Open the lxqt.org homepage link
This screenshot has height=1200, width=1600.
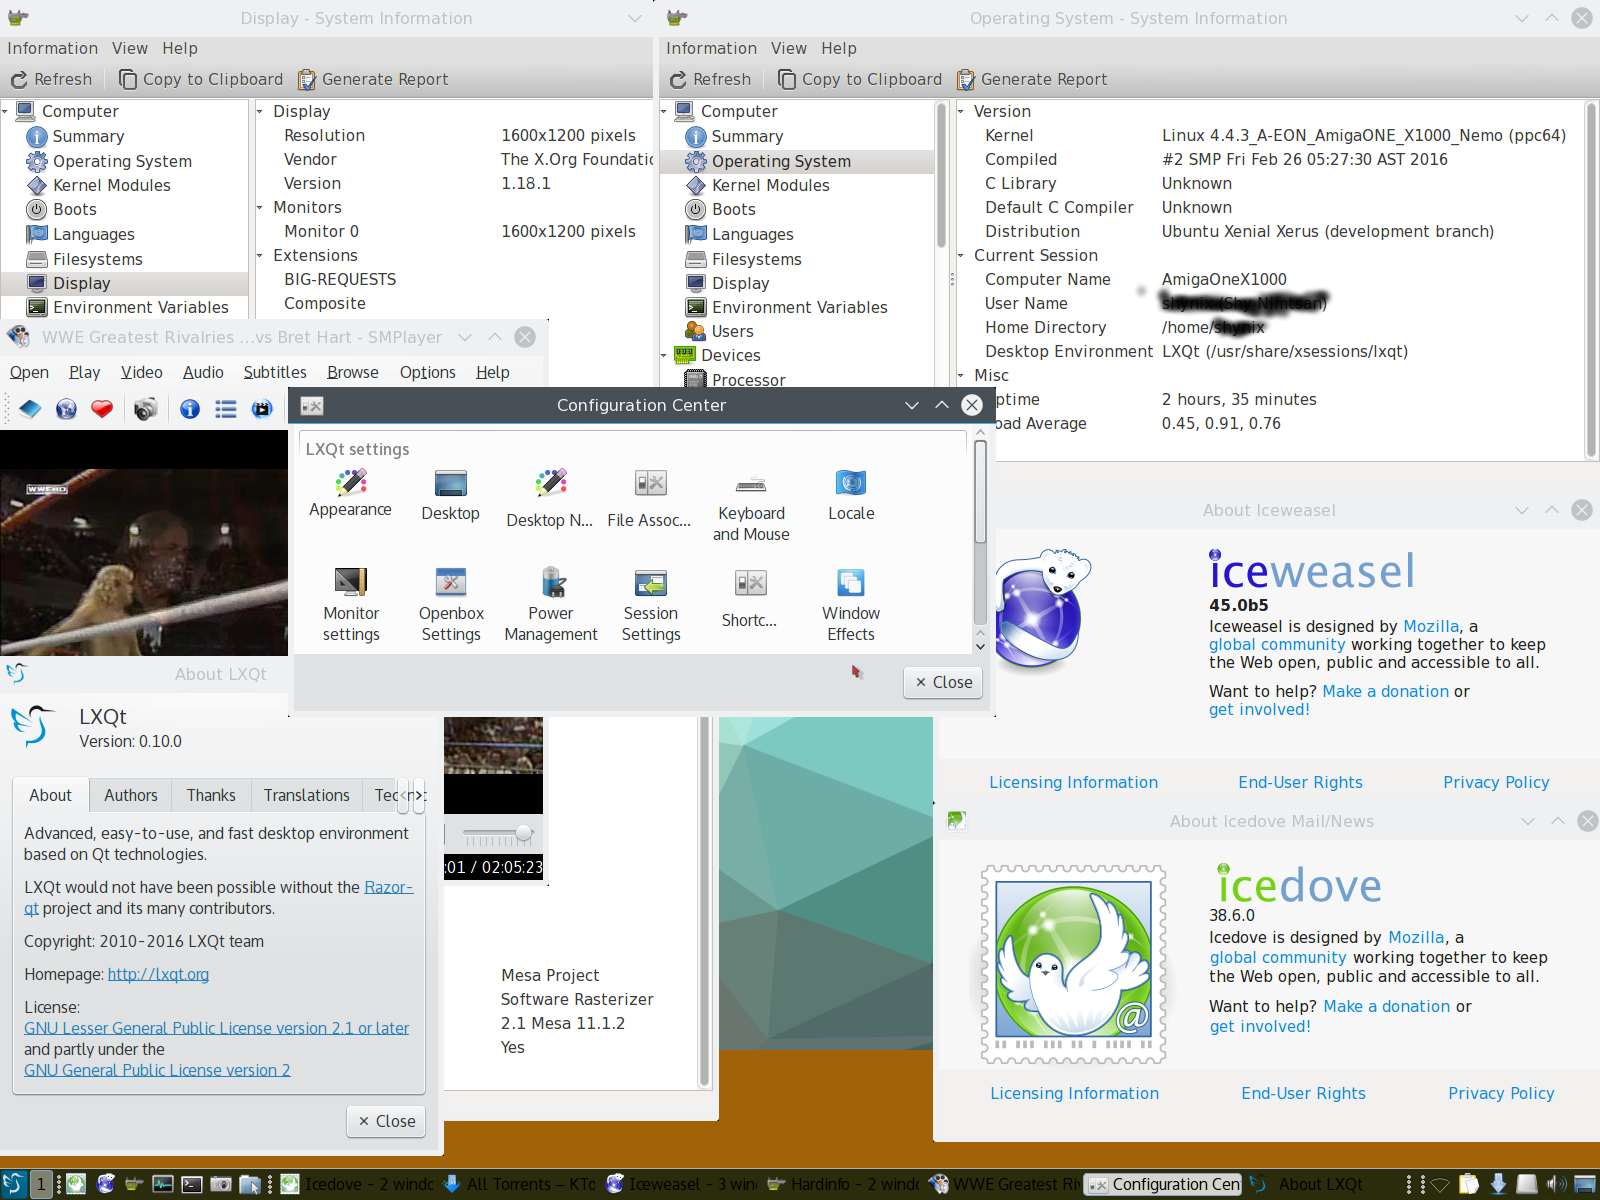pos(158,974)
